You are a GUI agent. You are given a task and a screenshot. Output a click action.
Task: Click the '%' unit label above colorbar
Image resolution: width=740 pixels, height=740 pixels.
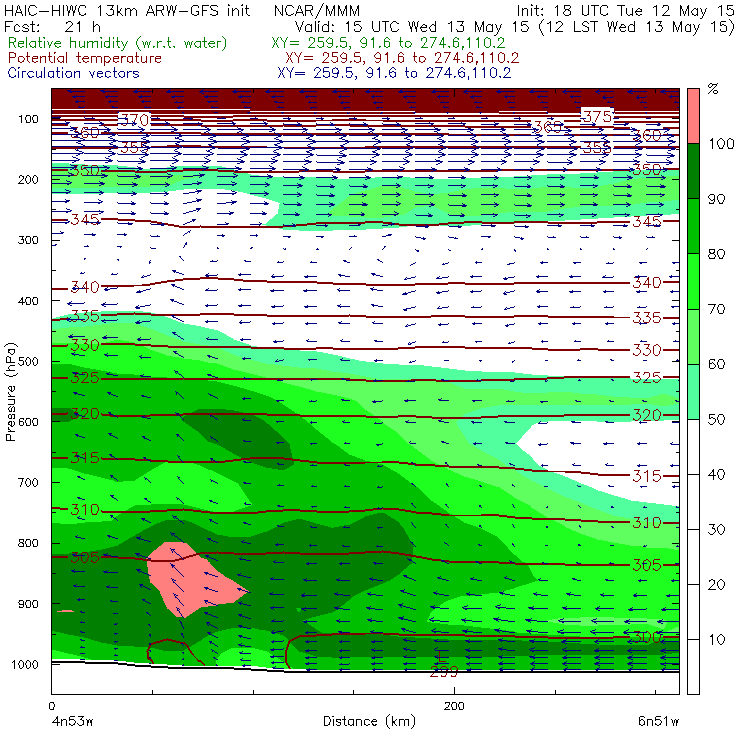pyautogui.click(x=713, y=89)
